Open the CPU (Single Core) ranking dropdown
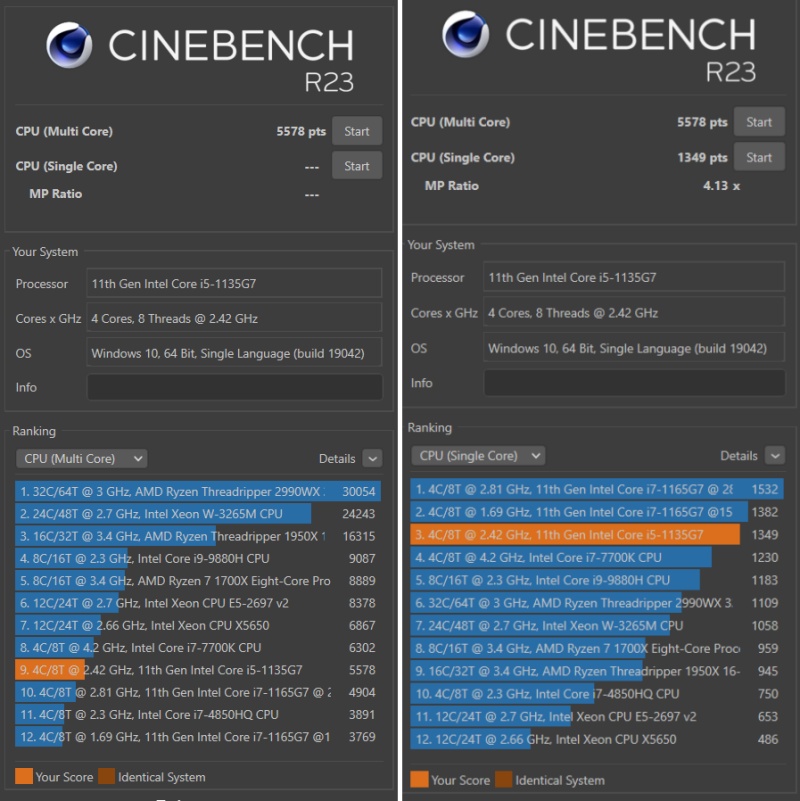The image size is (800, 801). point(478,456)
